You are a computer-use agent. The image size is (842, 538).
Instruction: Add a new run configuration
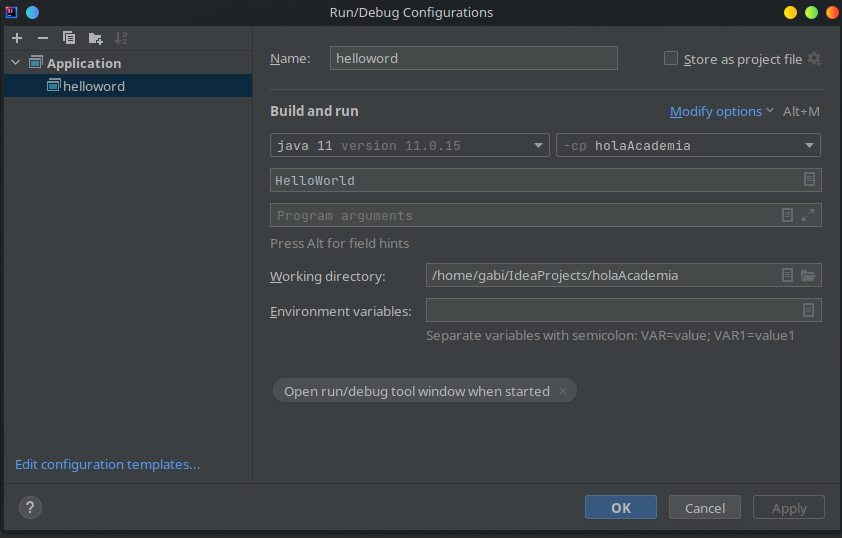[x=17, y=38]
